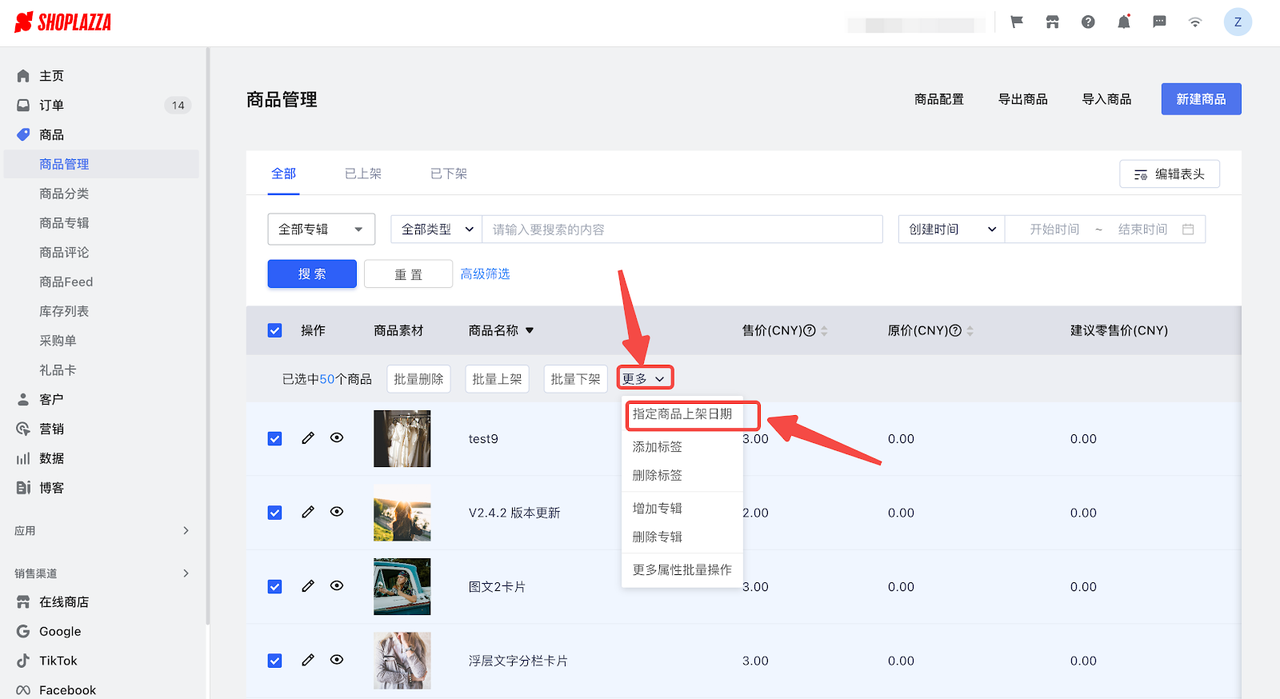The image size is (1280, 699).
Task: Open the 全部专辑 dropdown
Action: pyautogui.click(x=320, y=228)
